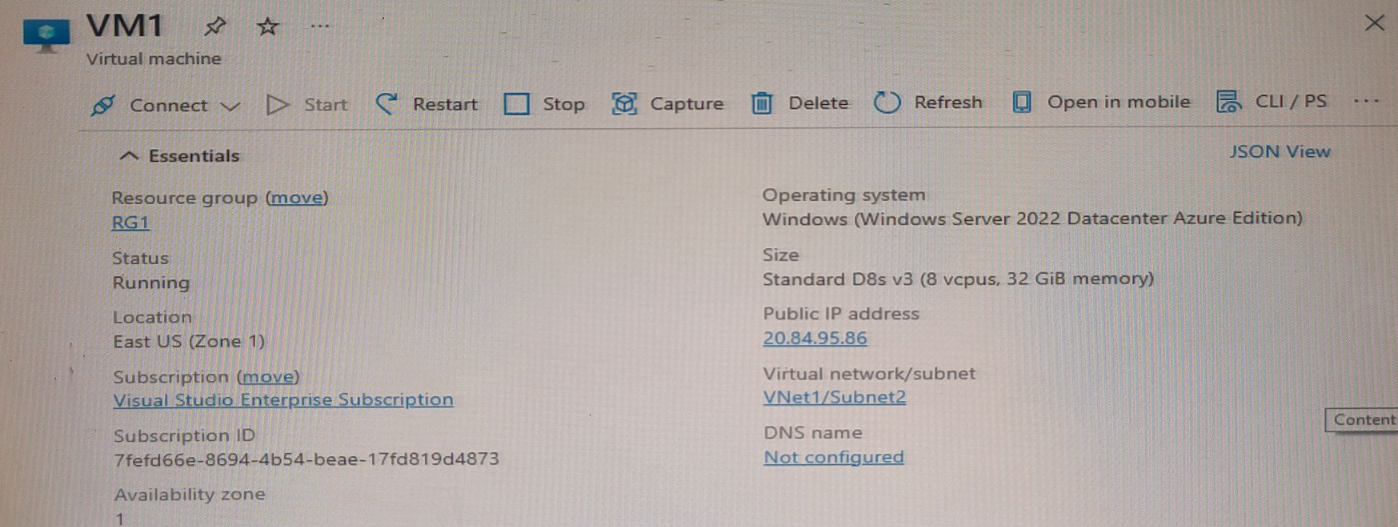Viewport: 1398px width, 527px height.
Task: Click the Start toolbar label
Action: point(326,105)
